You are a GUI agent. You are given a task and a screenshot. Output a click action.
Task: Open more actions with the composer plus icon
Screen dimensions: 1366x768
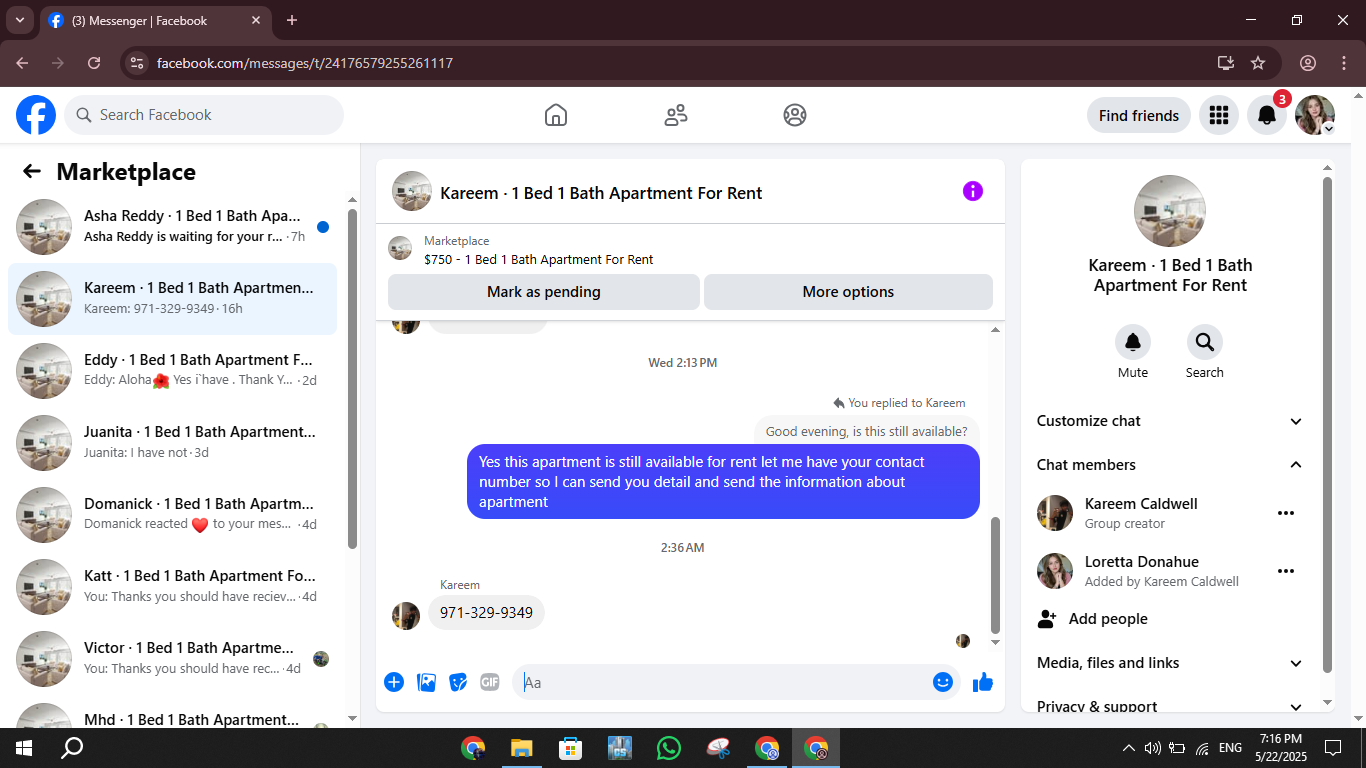pos(394,682)
